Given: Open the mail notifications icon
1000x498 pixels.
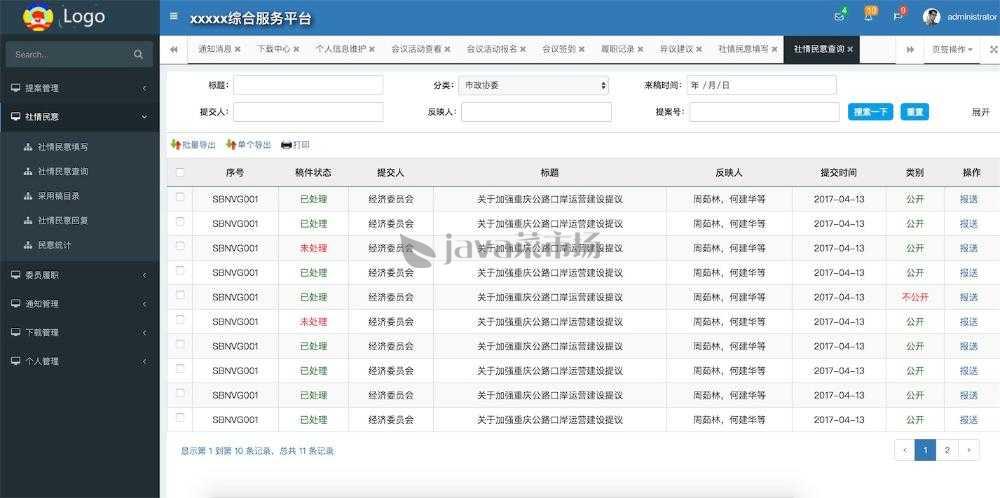Looking at the screenshot, I should click(x=839, y=17).
